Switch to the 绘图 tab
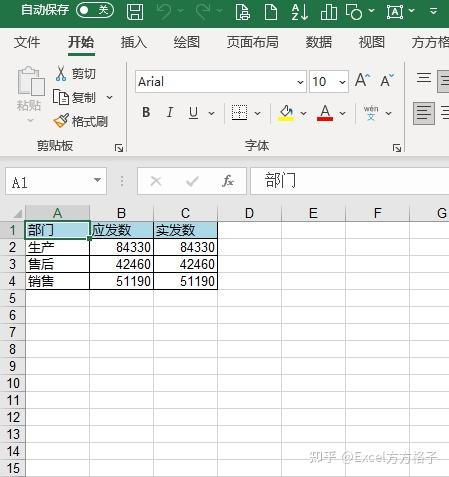Image resolution: width=449 pixels, height=477 pixels. tap(187, 42)
